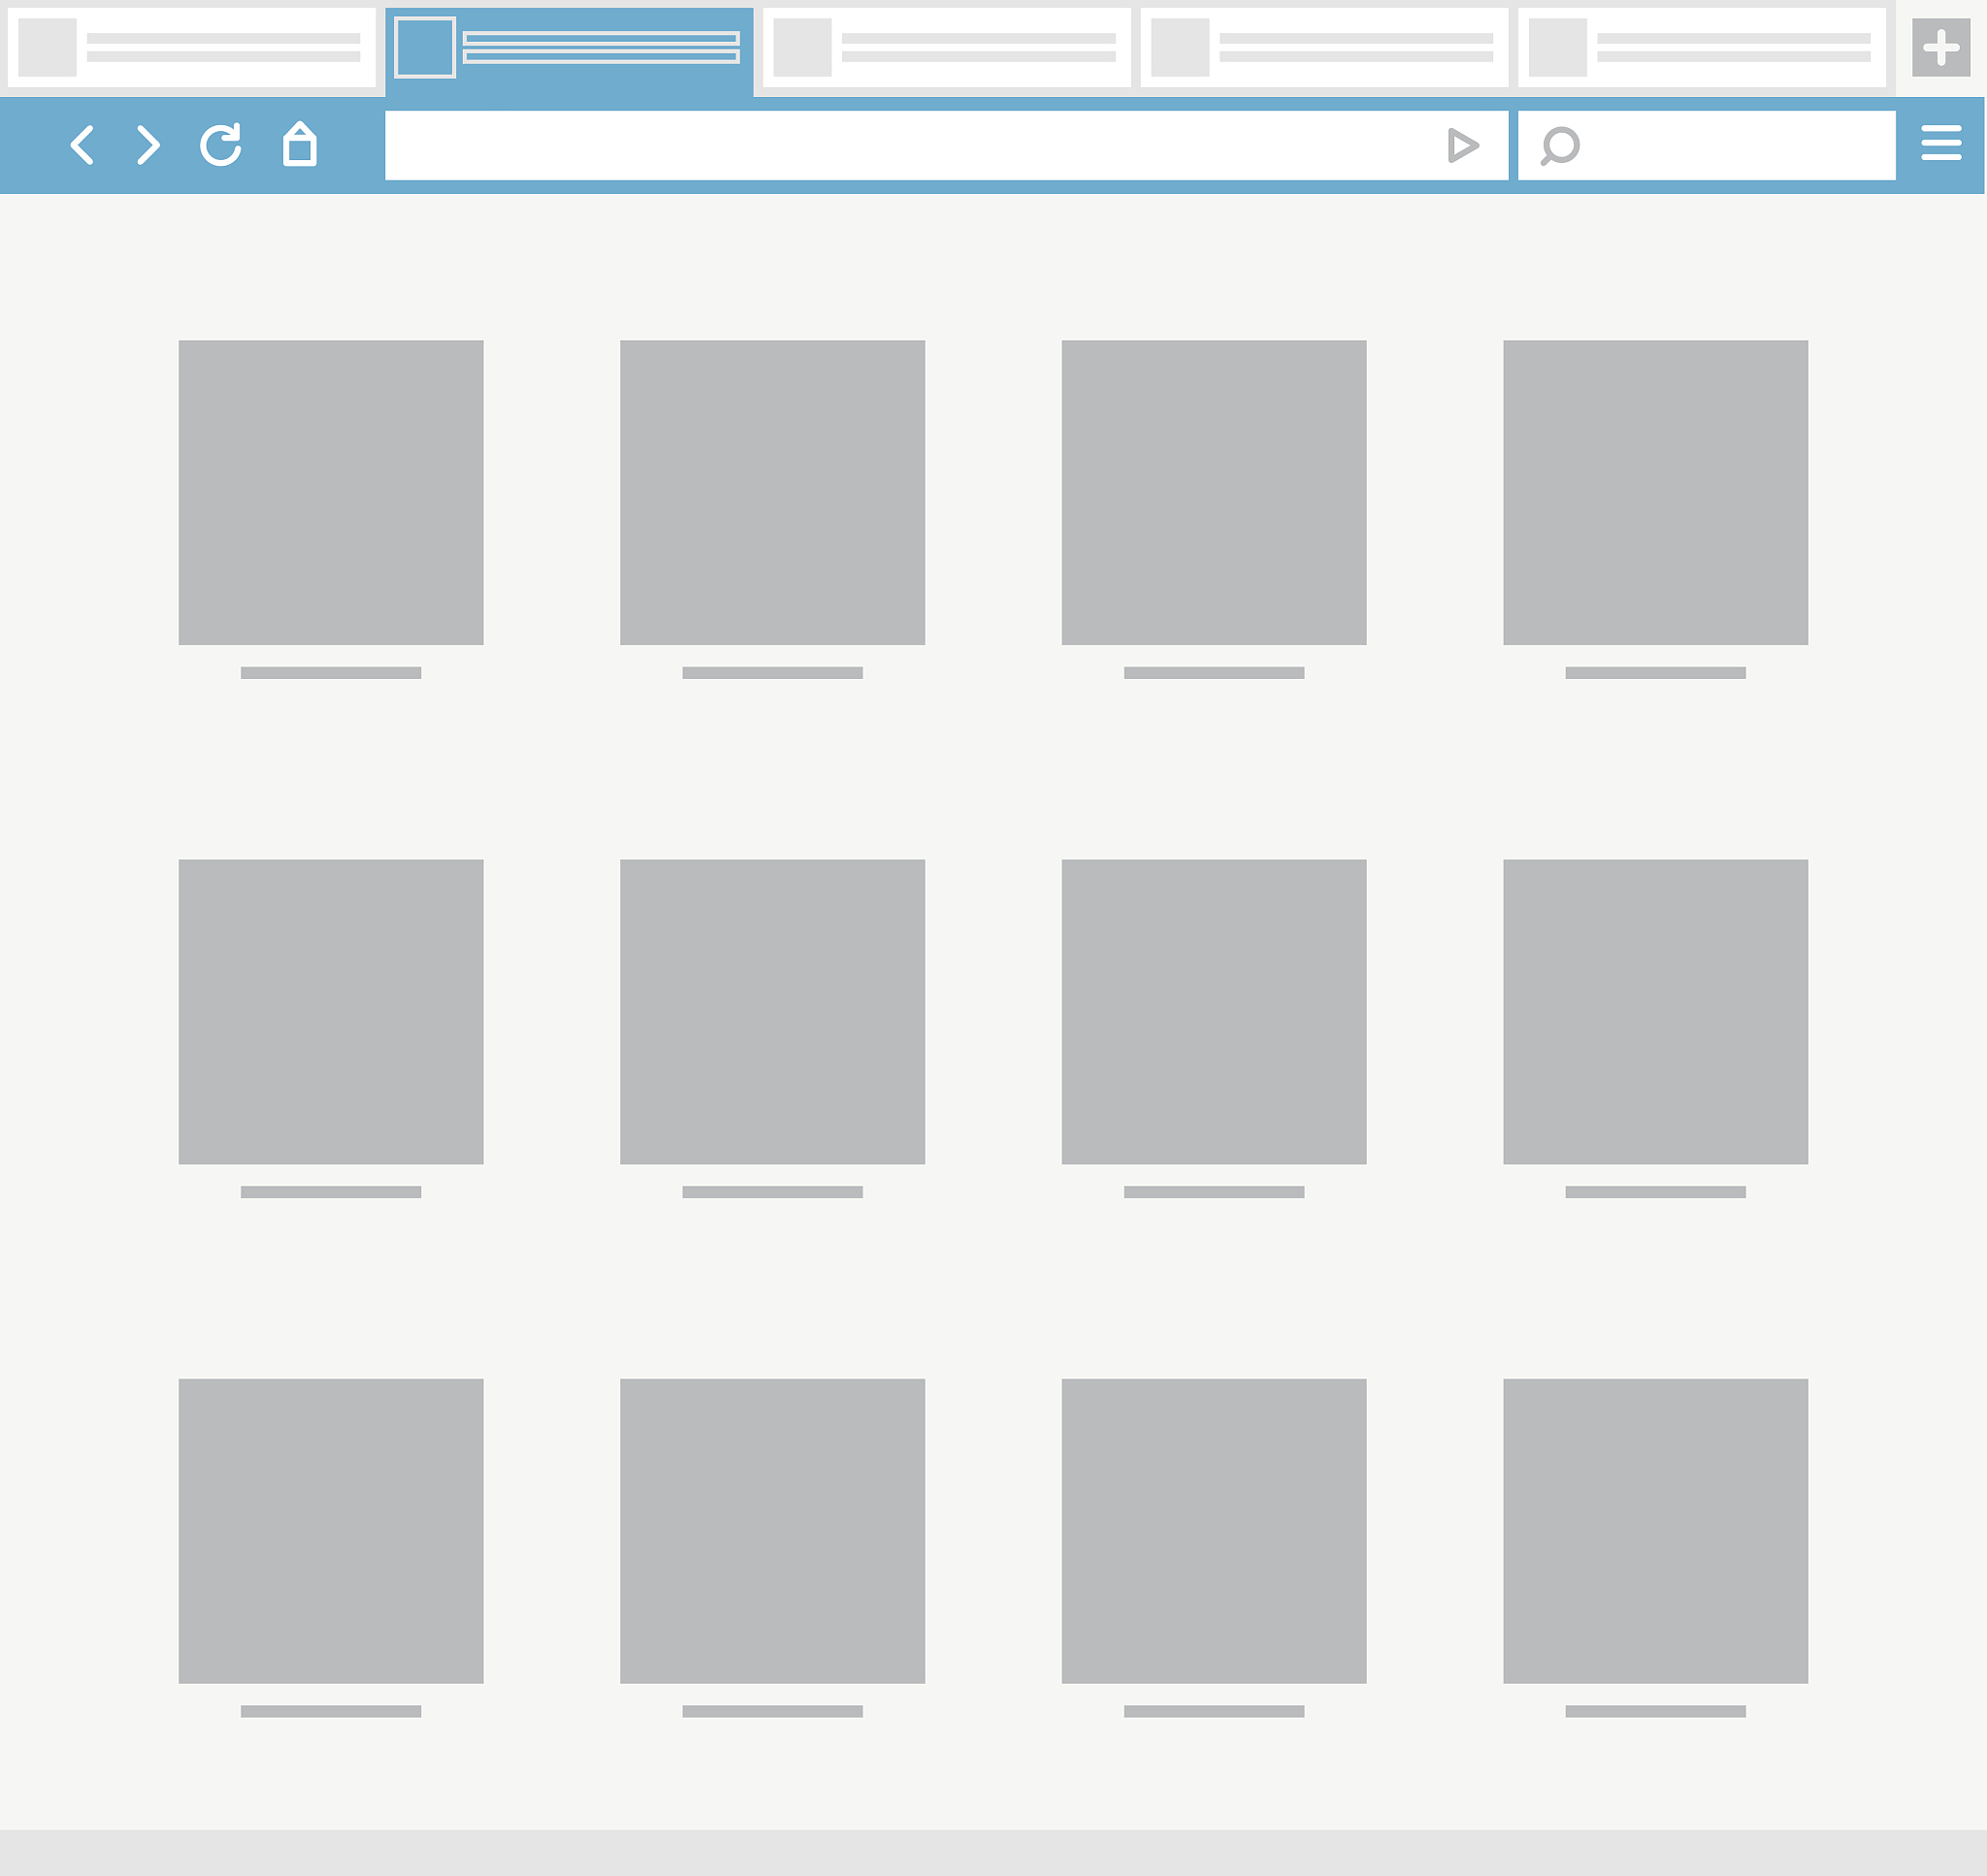This screenshot has height=1876, width=1987.
Task: Open fourth thumbnail in top row
Action: tap(1655, 492)
